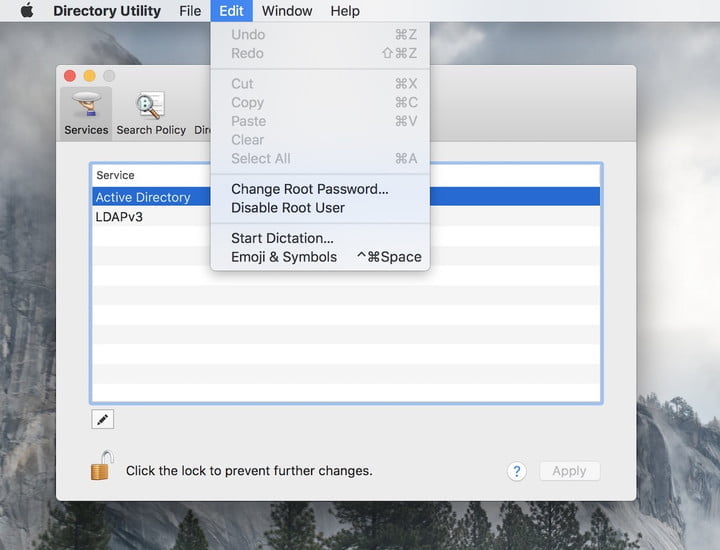Minimize the Directory Utility window
The width and height of the screenshot is (720, 550).
tap(90, 76)
